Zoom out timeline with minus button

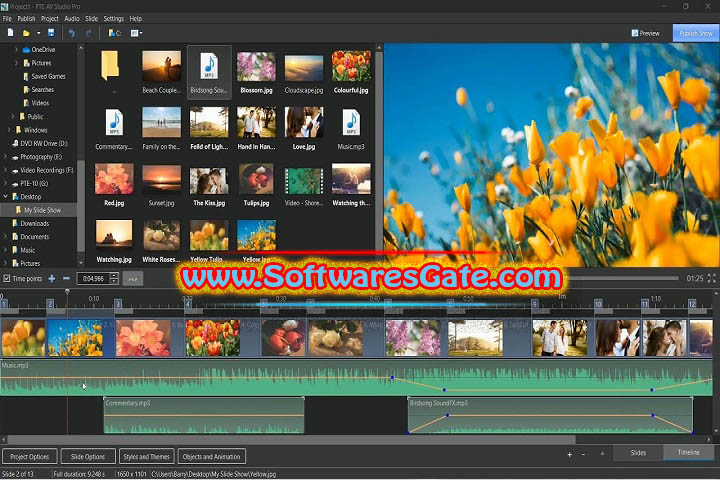(583, 454)
